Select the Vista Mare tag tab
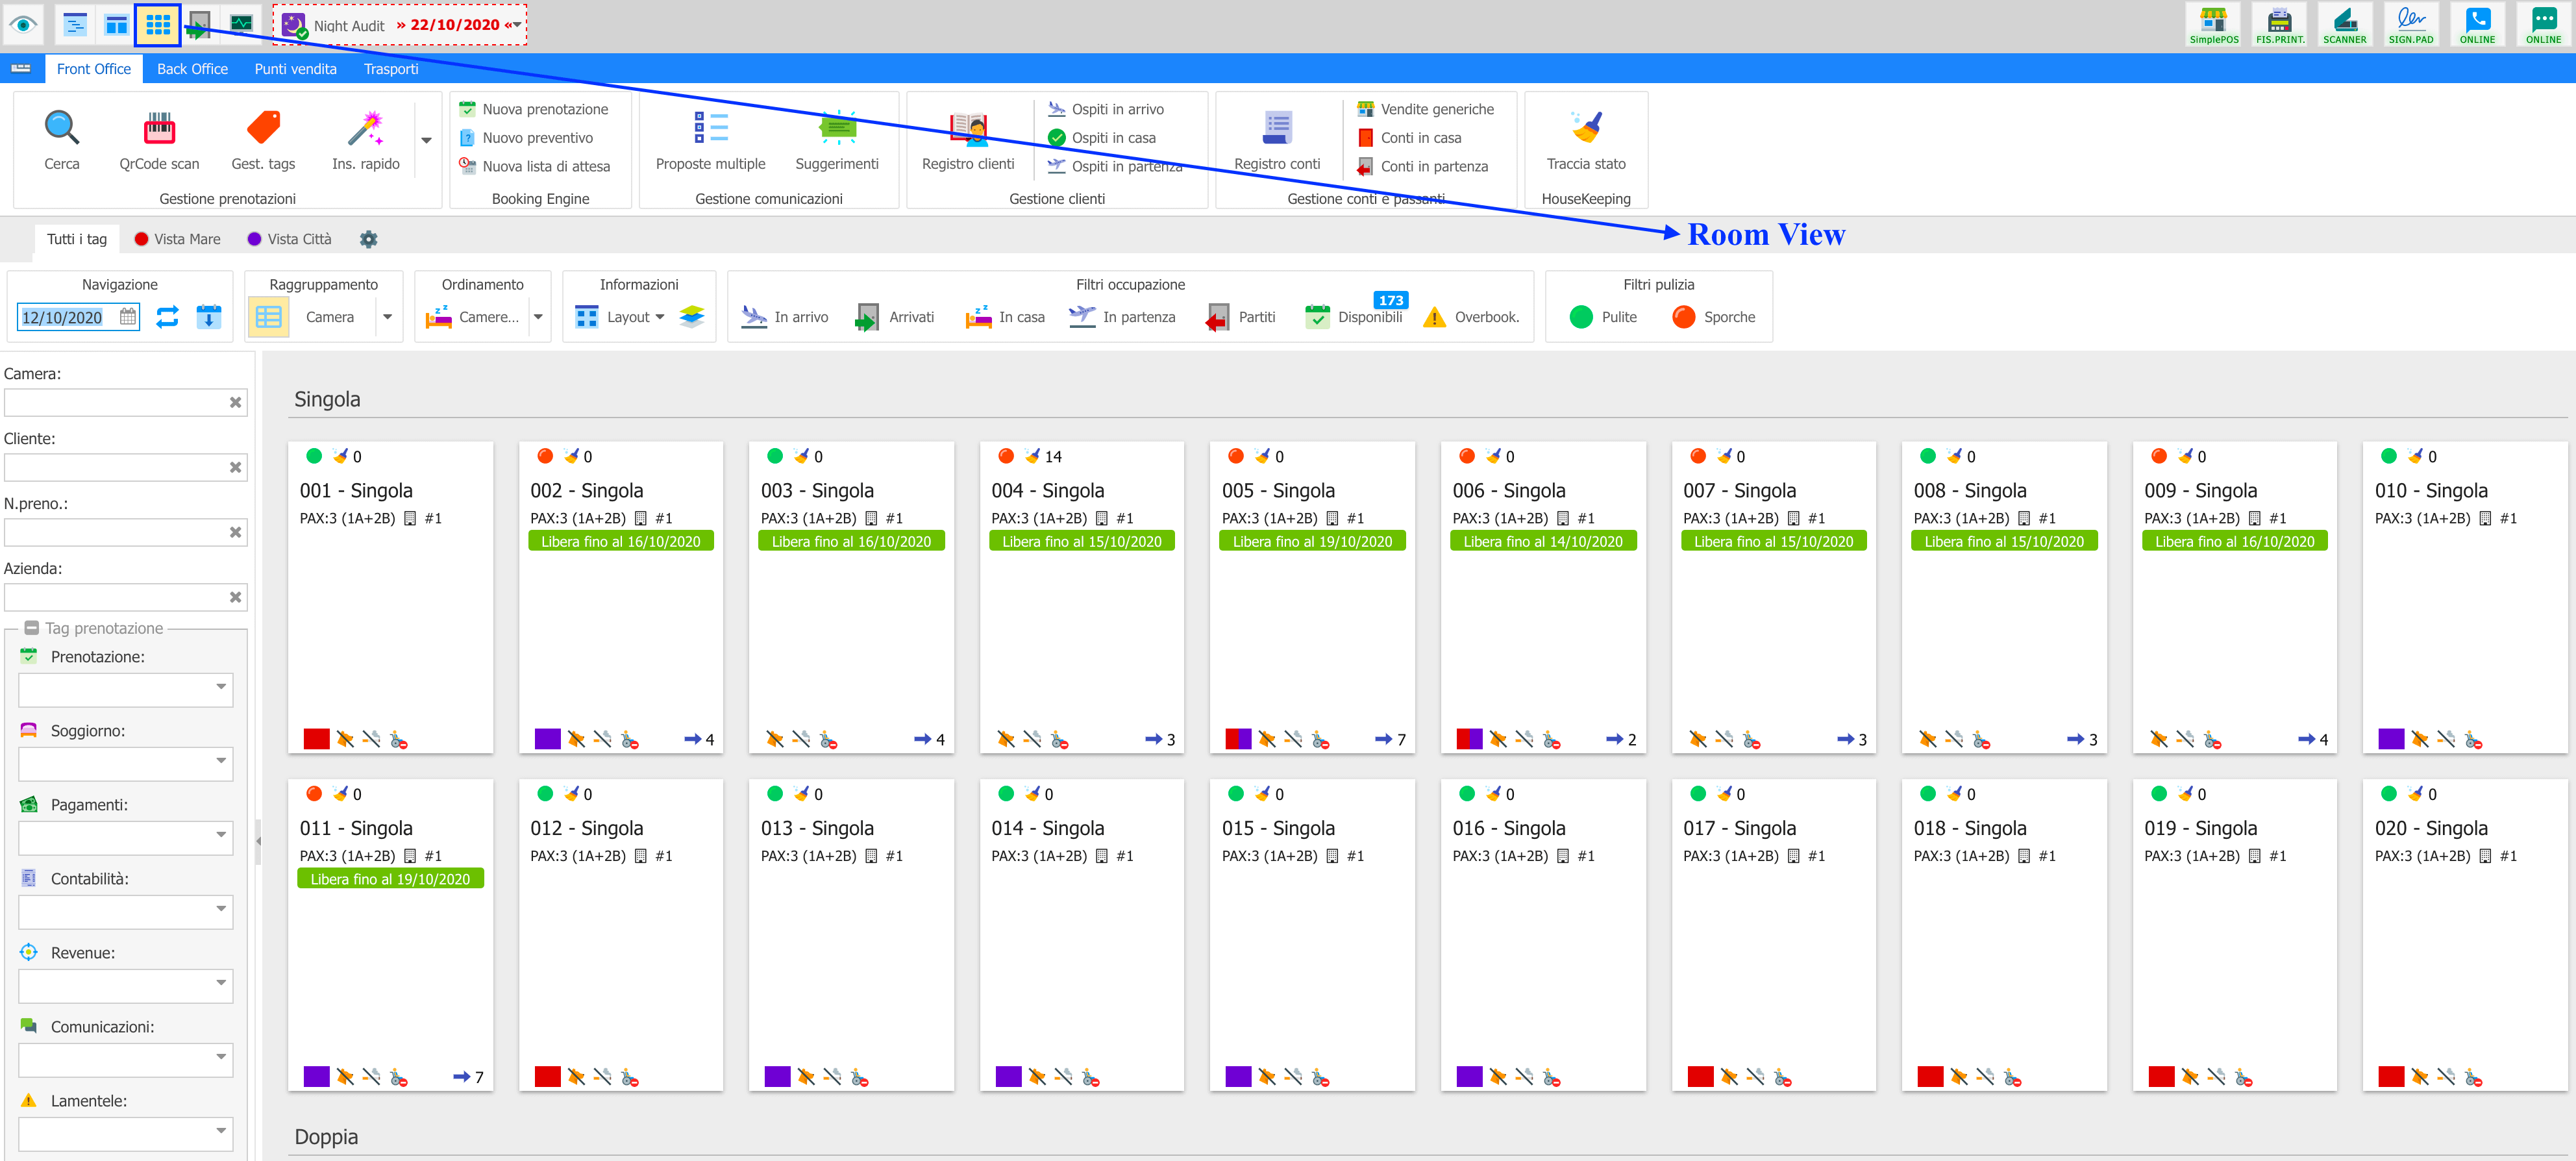Image resolution: width=2576 pixels, height=1161 pixels. [177, 239]
